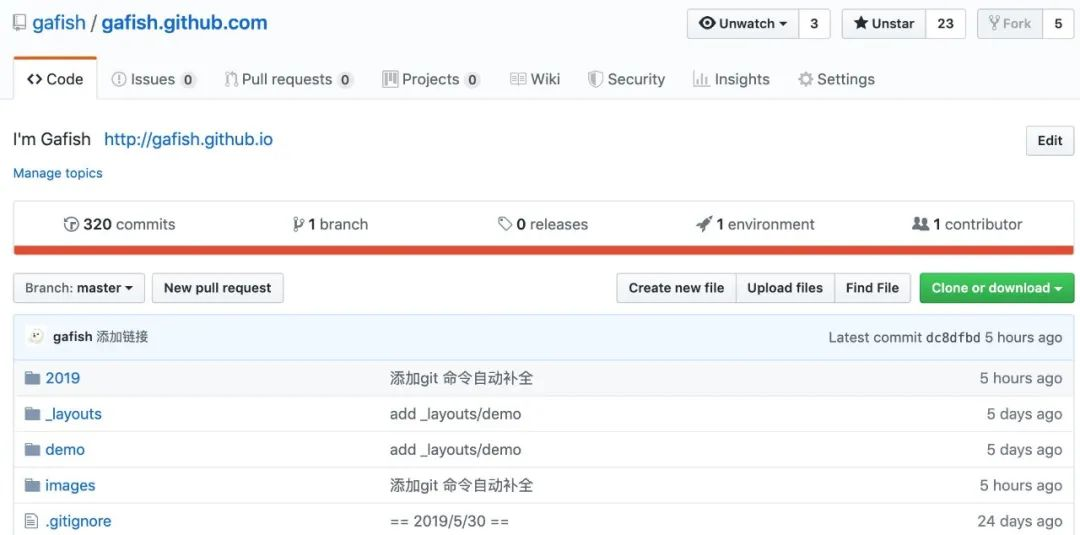Click the gafish avatar in latest commit row
The image size is (1080, 535).
tap(36, 337)
